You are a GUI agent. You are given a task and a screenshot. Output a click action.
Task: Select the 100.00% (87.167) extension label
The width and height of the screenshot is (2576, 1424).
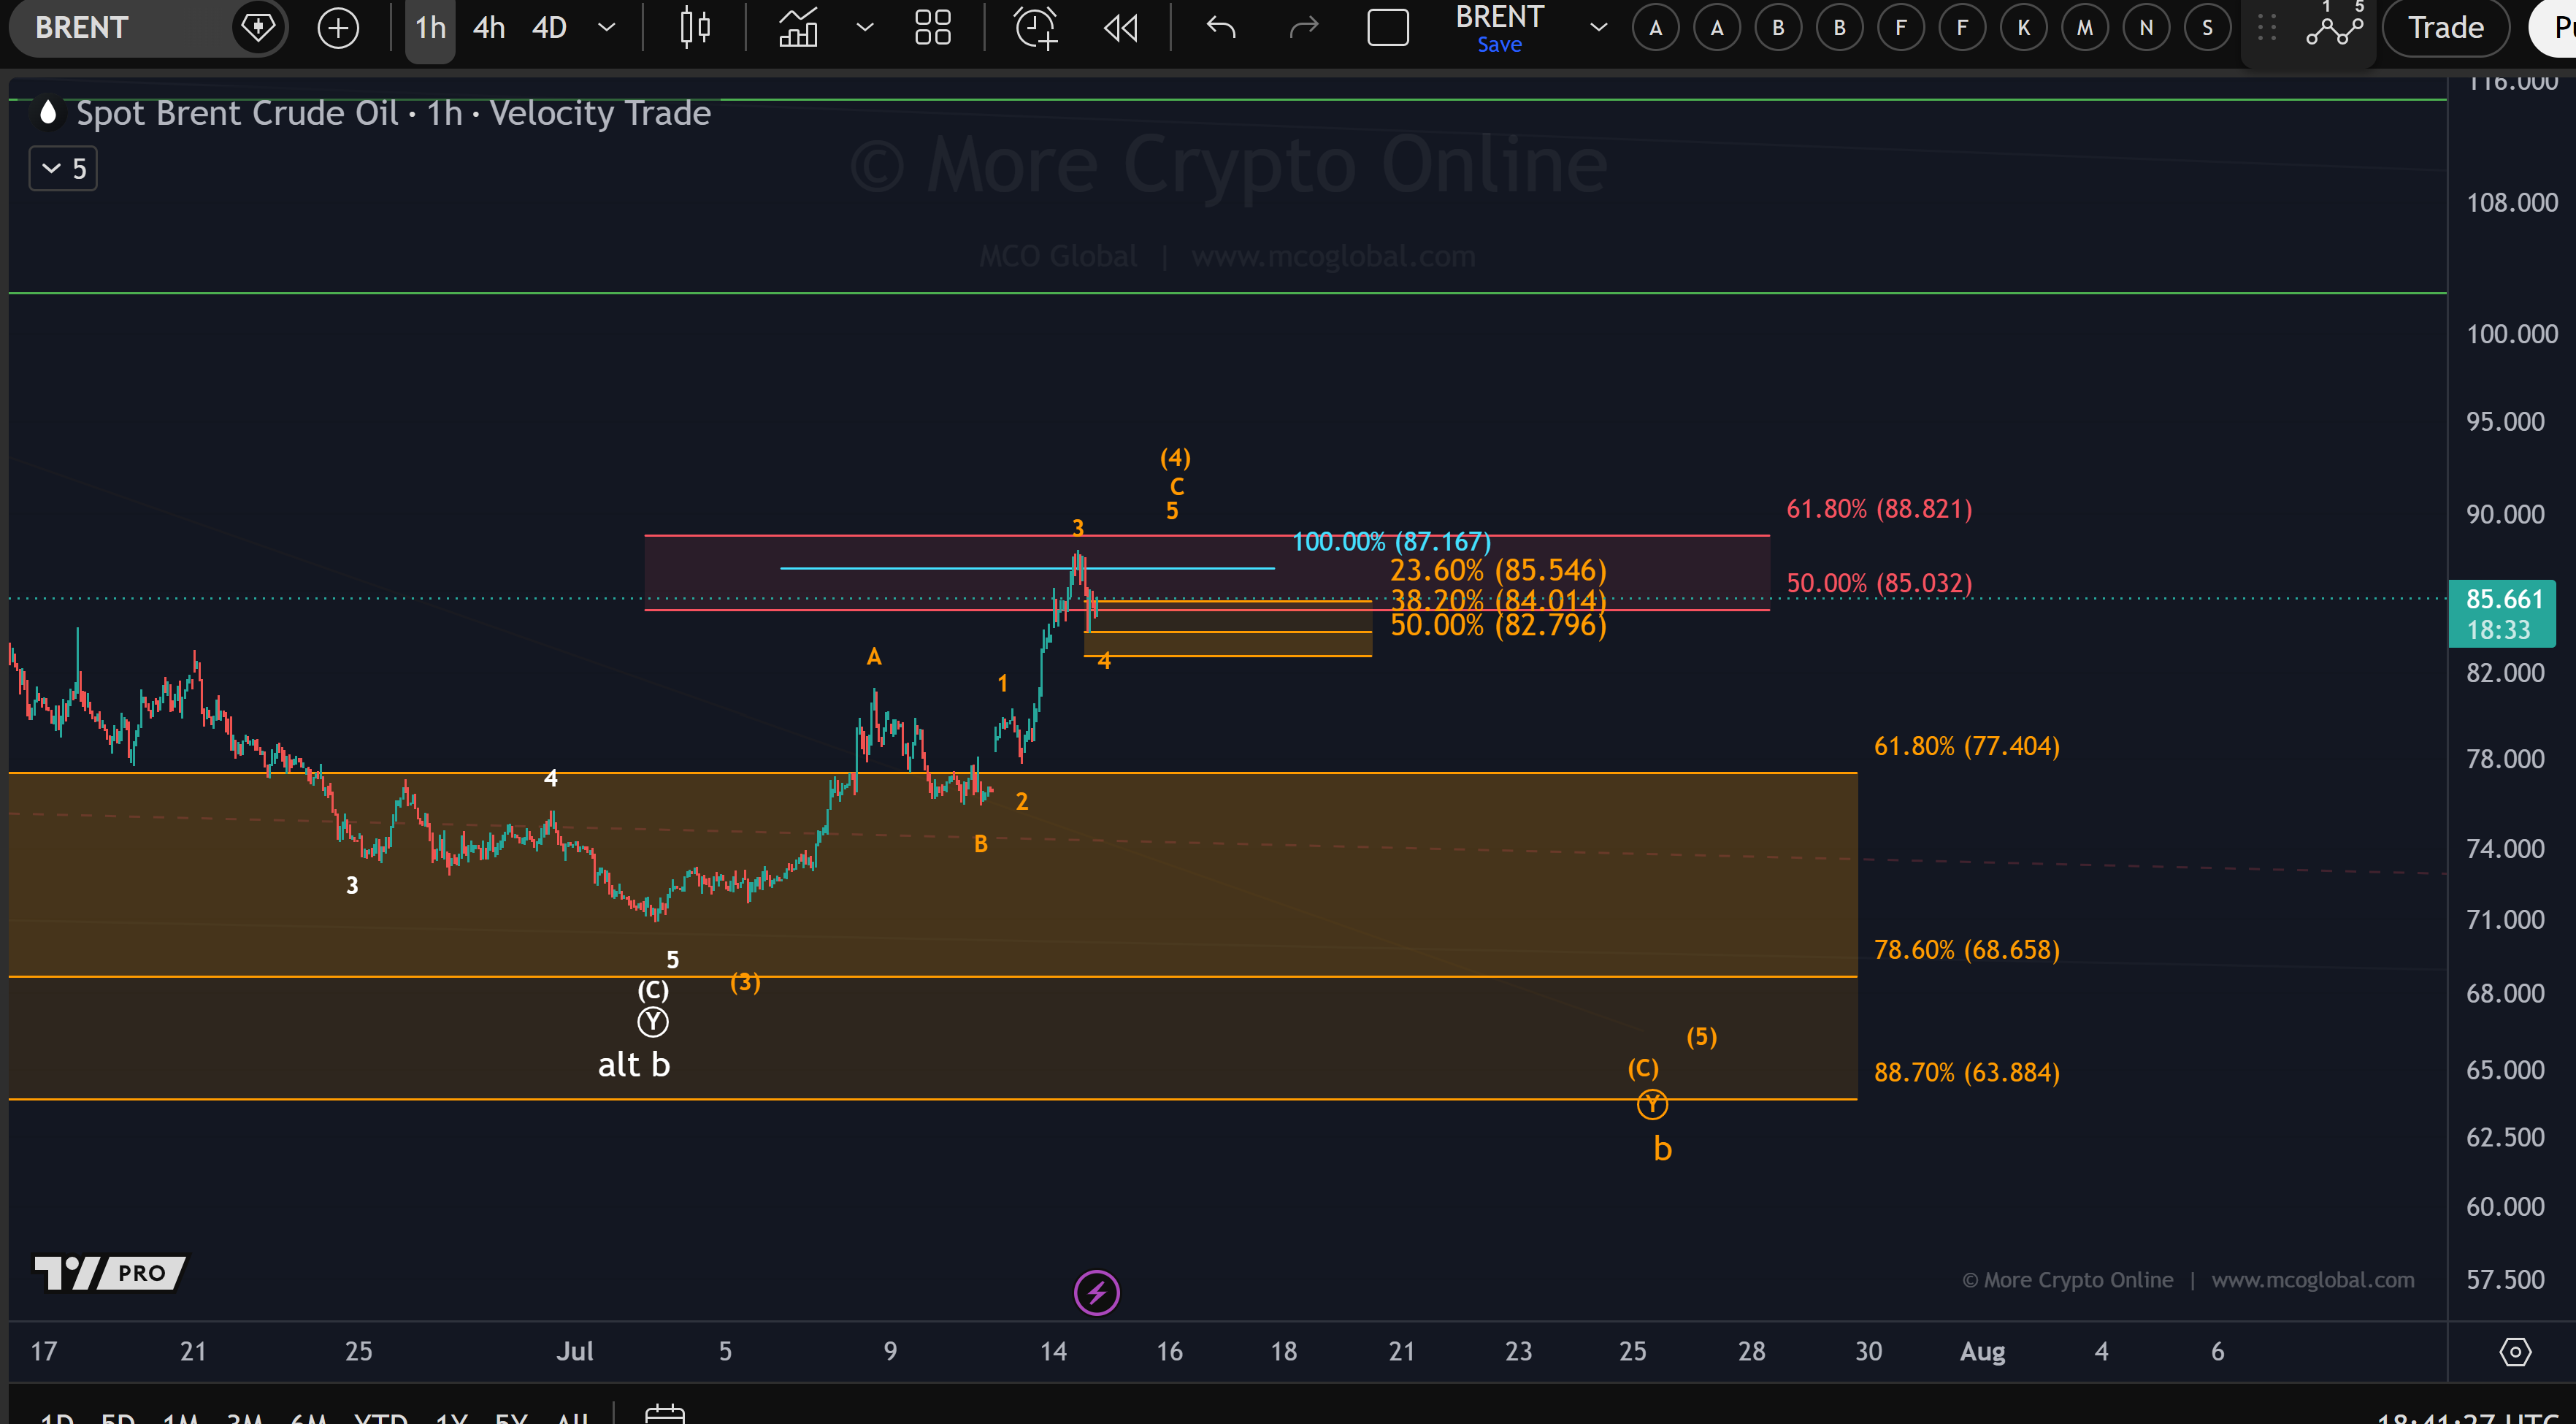[1391, 541]
